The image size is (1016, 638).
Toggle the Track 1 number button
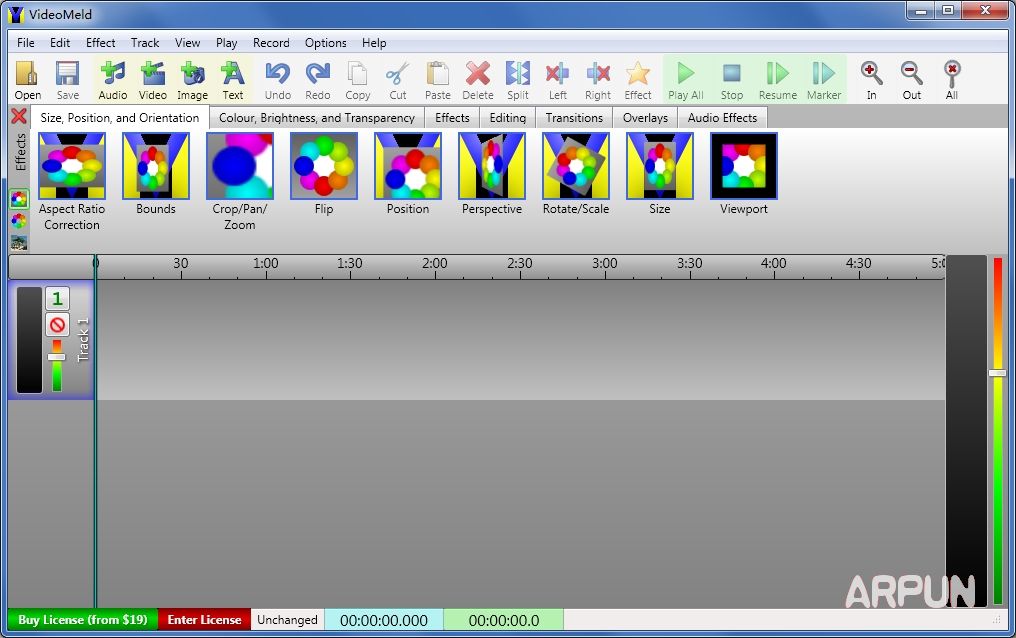click(x=57, y=299)
